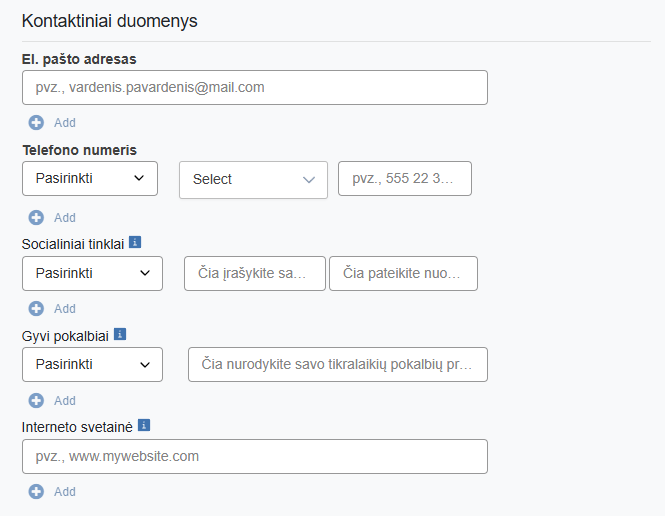Click the plus icon under Gyvi pokalbiai
This screenshot has width=665, height=516.
click(x=36, y=400)
